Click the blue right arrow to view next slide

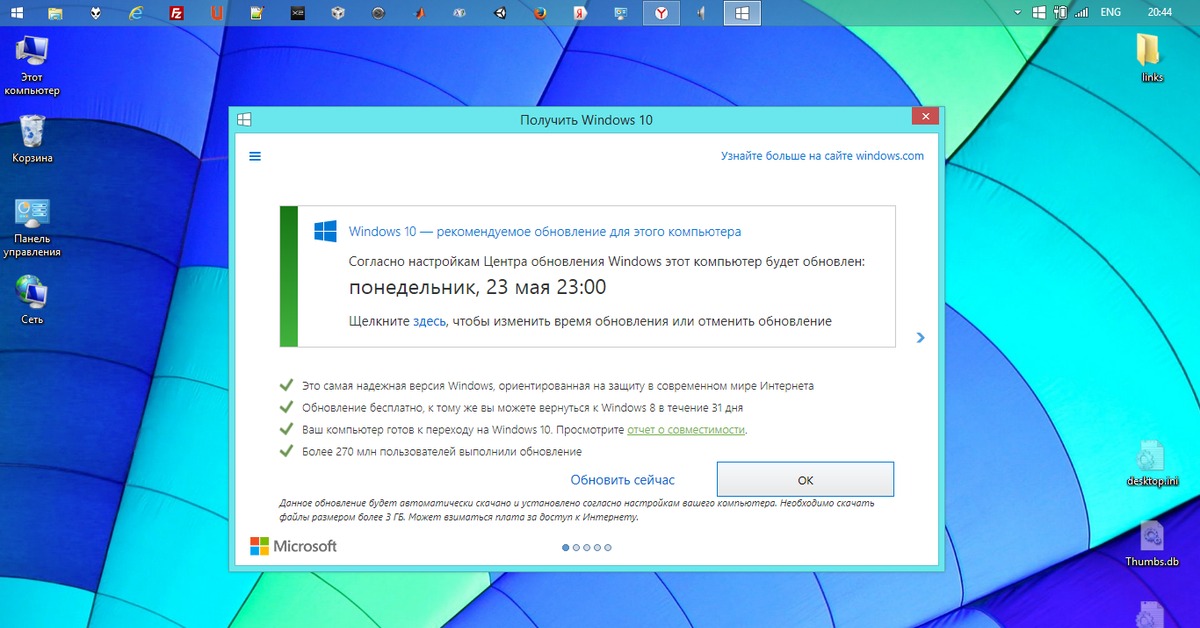click(x=920, y=338)
